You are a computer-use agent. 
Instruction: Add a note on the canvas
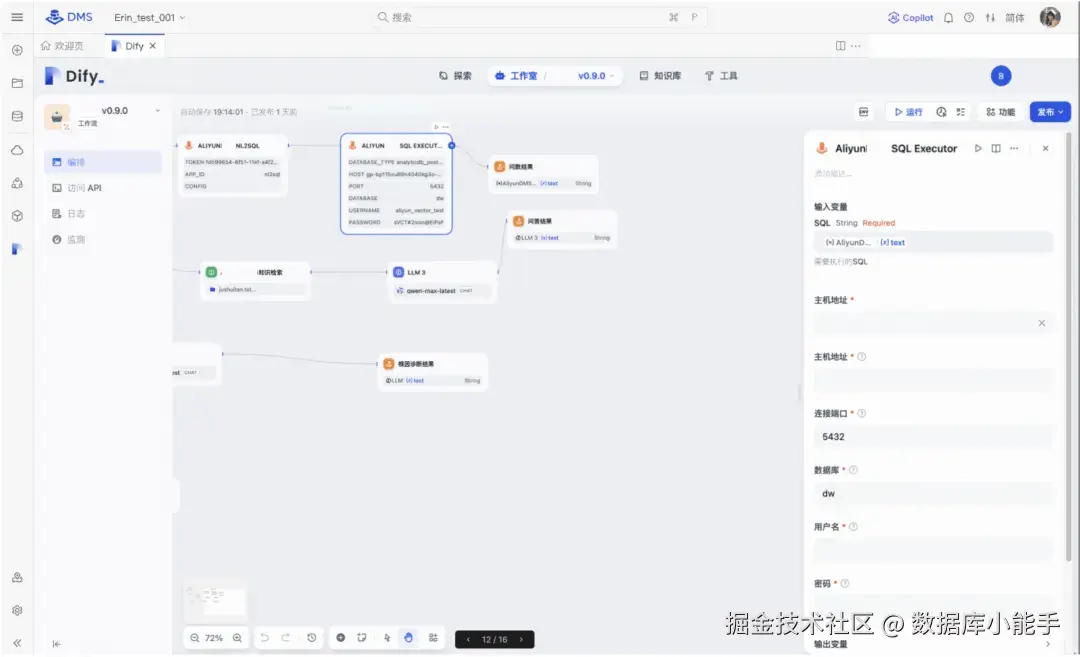[362, 638]
